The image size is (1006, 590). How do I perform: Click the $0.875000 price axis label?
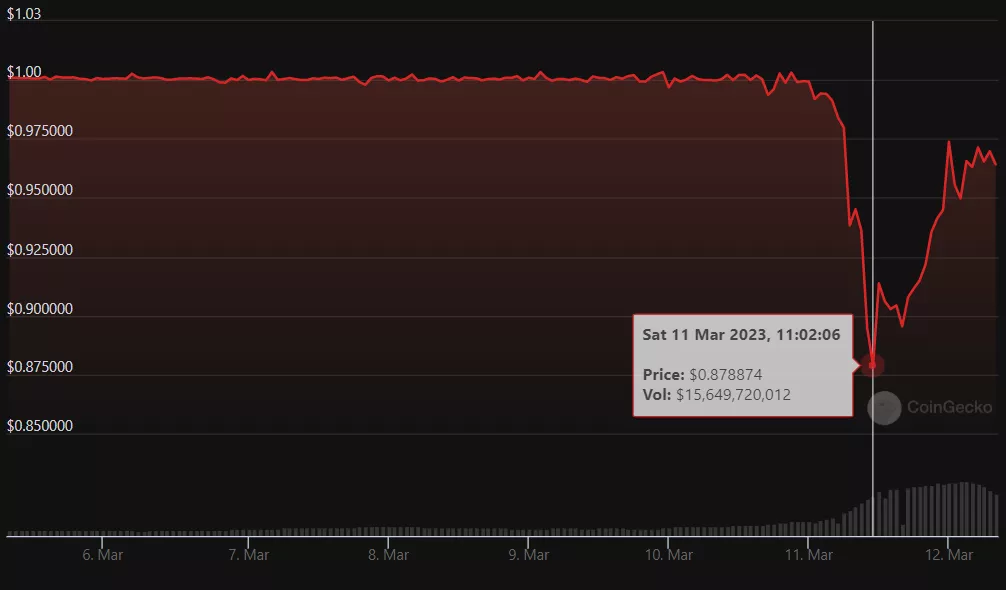[40, 367]
